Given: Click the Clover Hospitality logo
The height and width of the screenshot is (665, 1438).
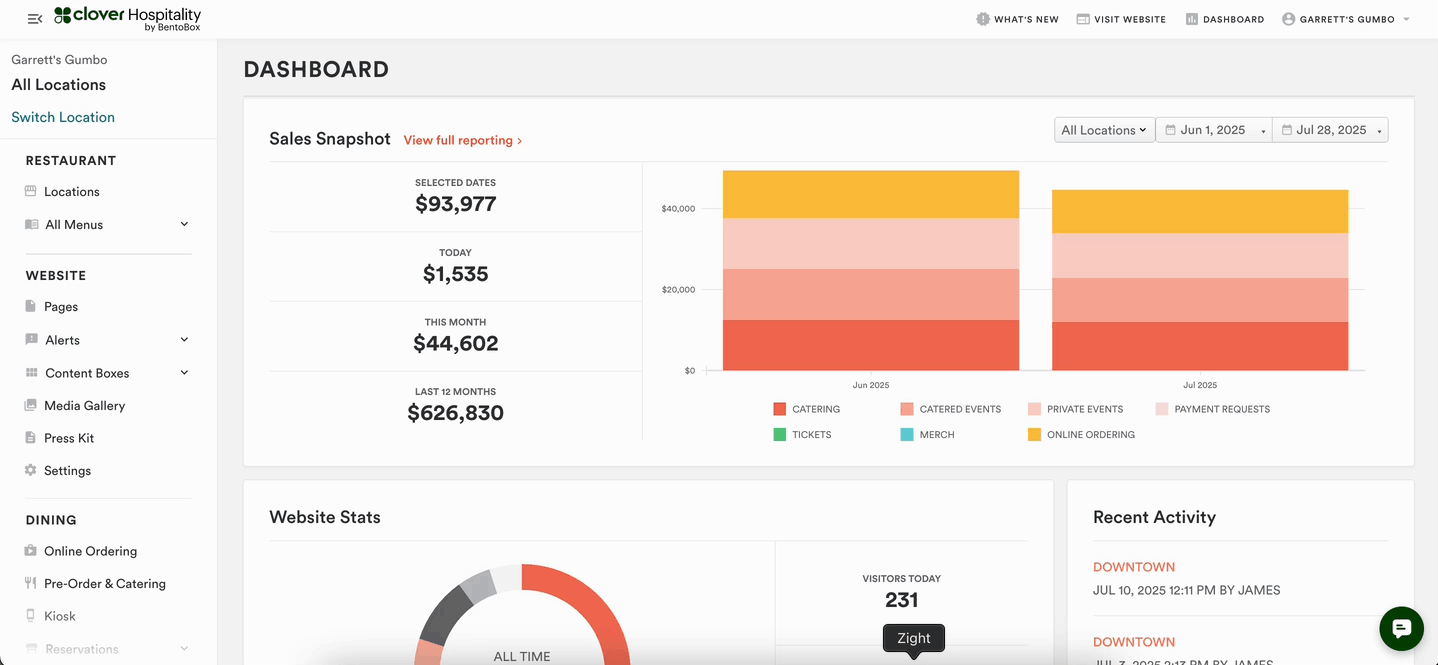Looking at the screenshot, I should click(127, 18).
